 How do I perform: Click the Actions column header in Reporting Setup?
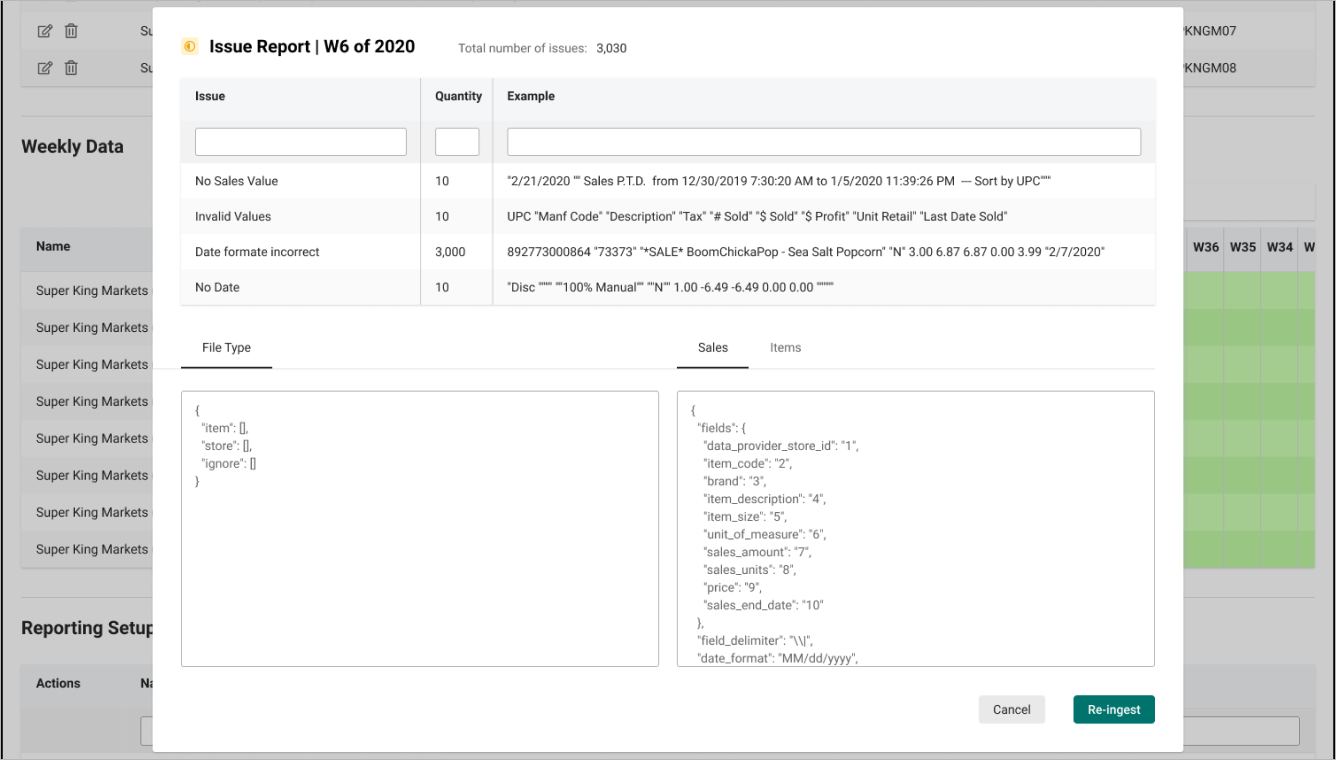58,683
